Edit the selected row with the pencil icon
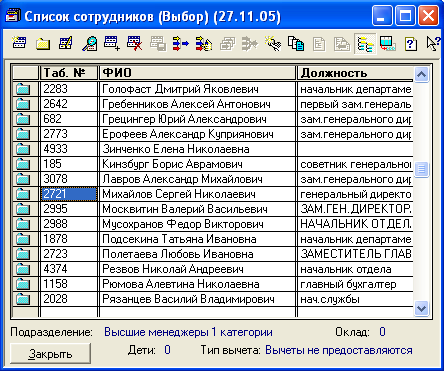 (x=66, y=43)
